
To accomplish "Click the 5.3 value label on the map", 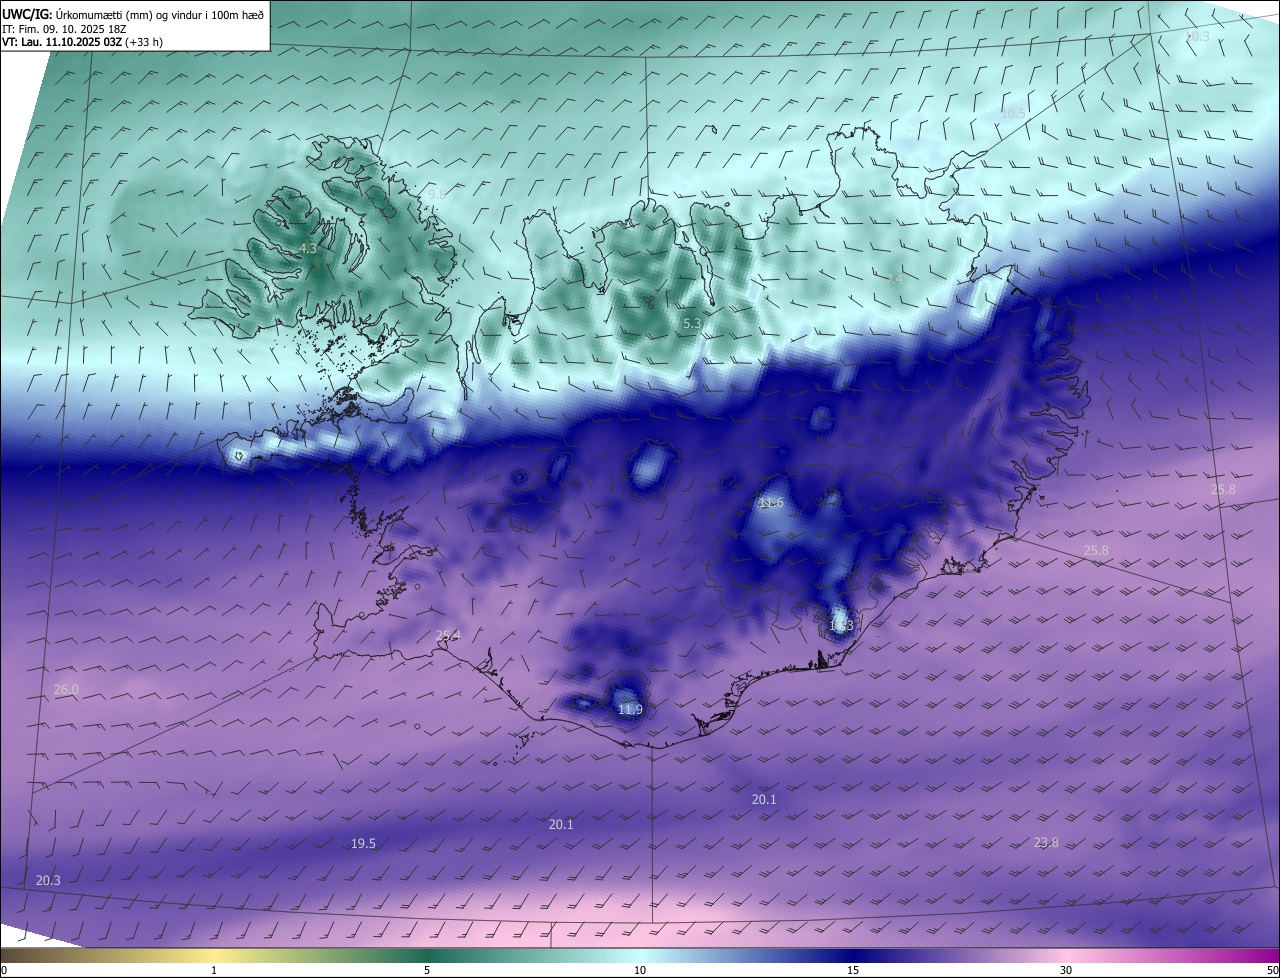I will tap(692, 324).
